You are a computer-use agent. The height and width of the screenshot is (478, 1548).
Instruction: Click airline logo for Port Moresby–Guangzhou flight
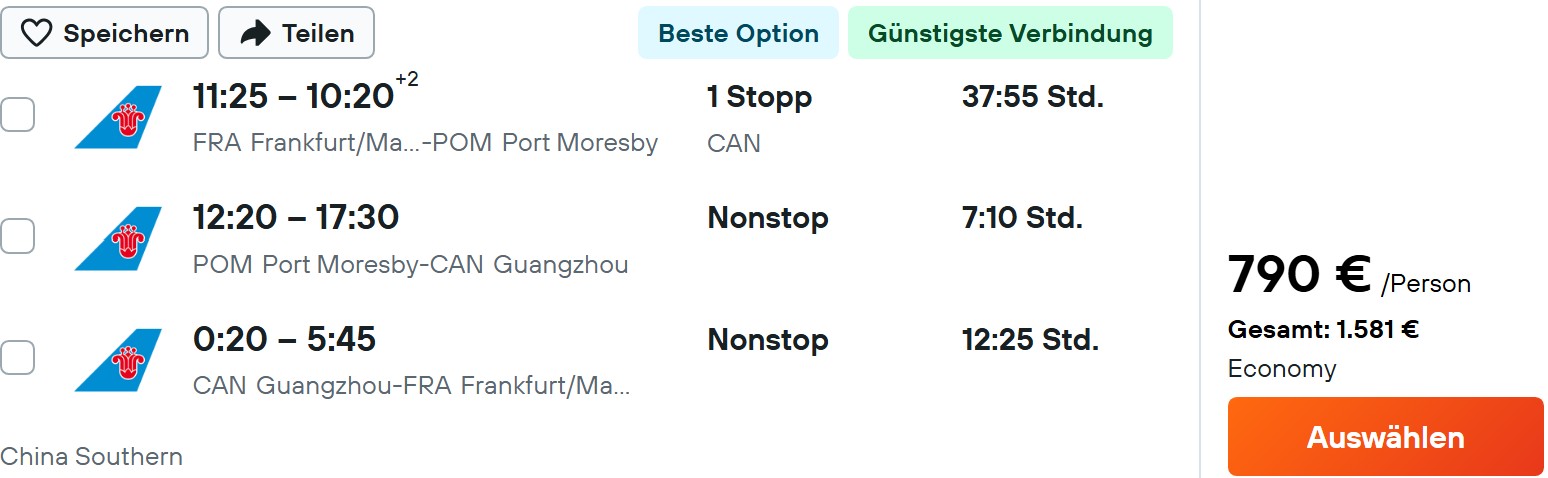[x=118, y=239]
